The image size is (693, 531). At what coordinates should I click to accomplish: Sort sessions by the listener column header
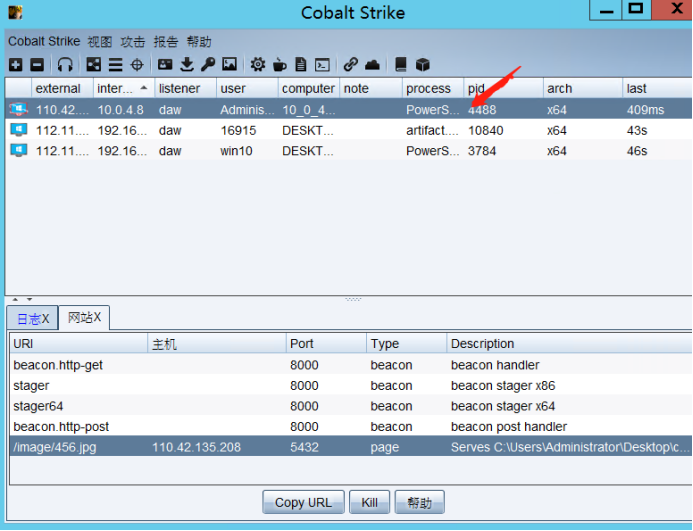[x=186, y=88]
